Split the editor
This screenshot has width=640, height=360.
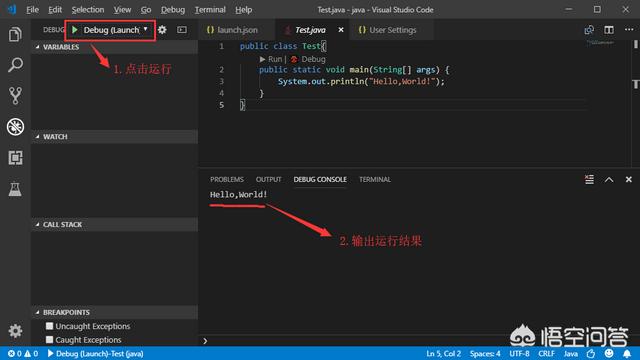609,30
